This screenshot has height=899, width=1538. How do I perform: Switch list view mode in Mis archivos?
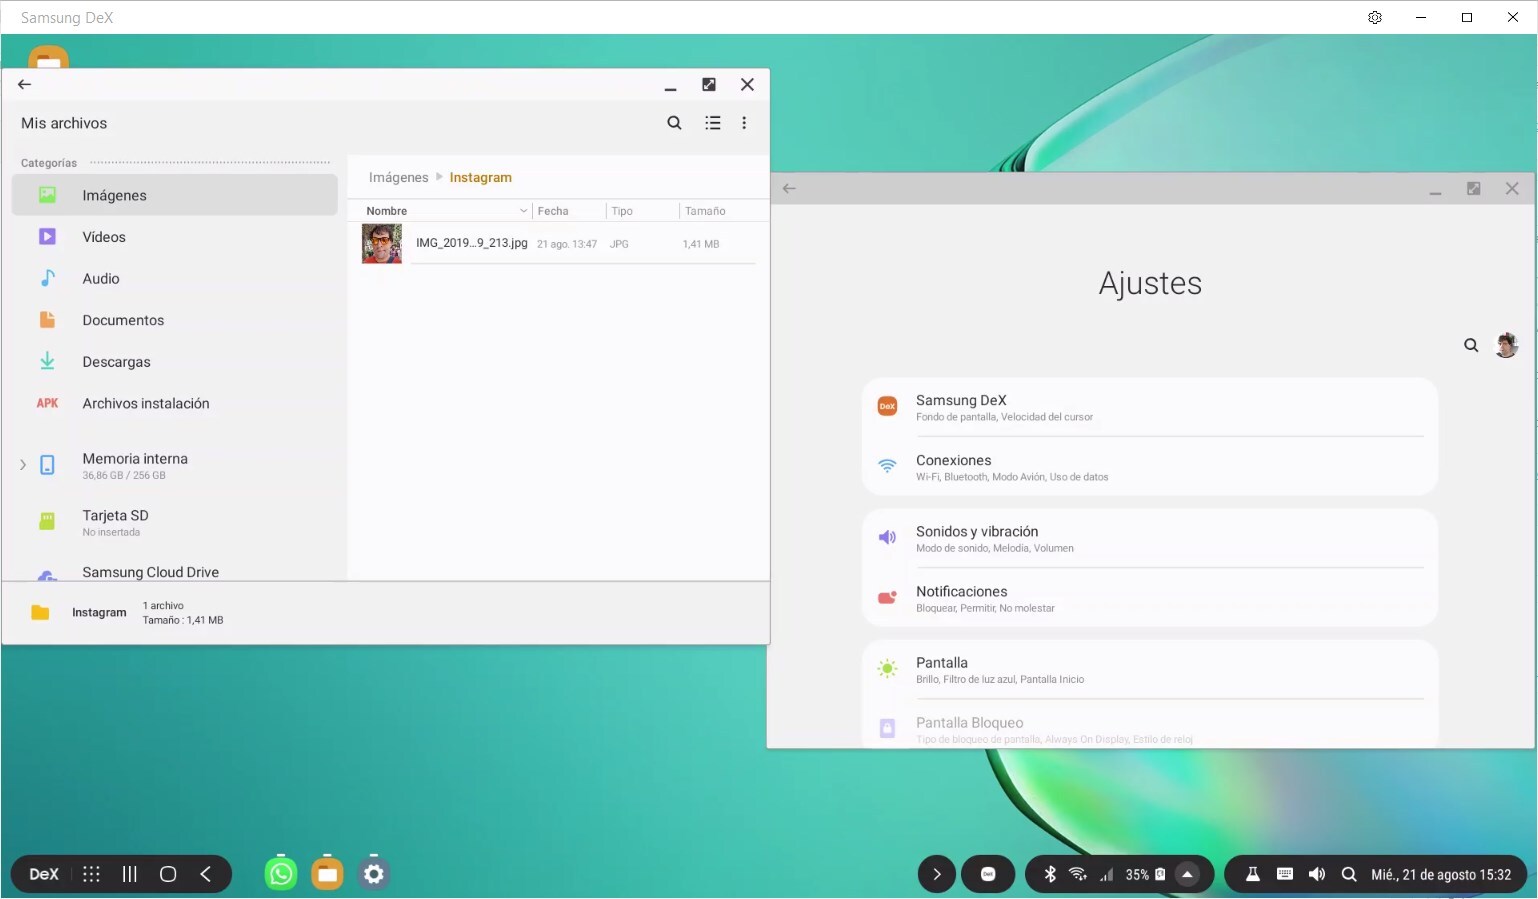(x=713, y=123)
